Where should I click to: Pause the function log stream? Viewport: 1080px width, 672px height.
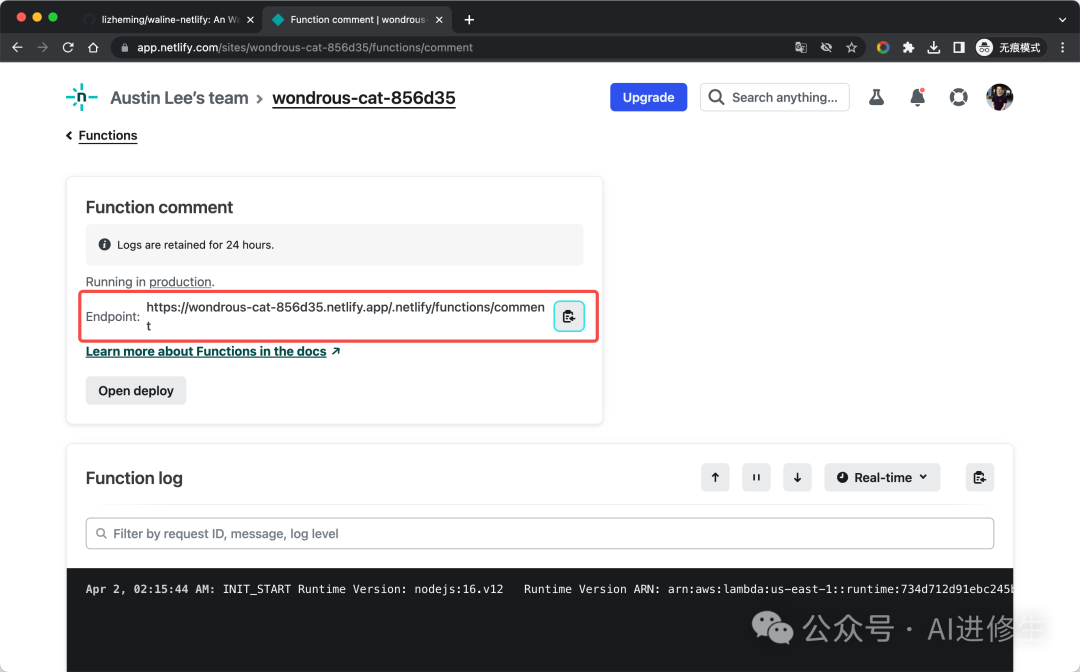pyautogui.click(x=756, y=477)
